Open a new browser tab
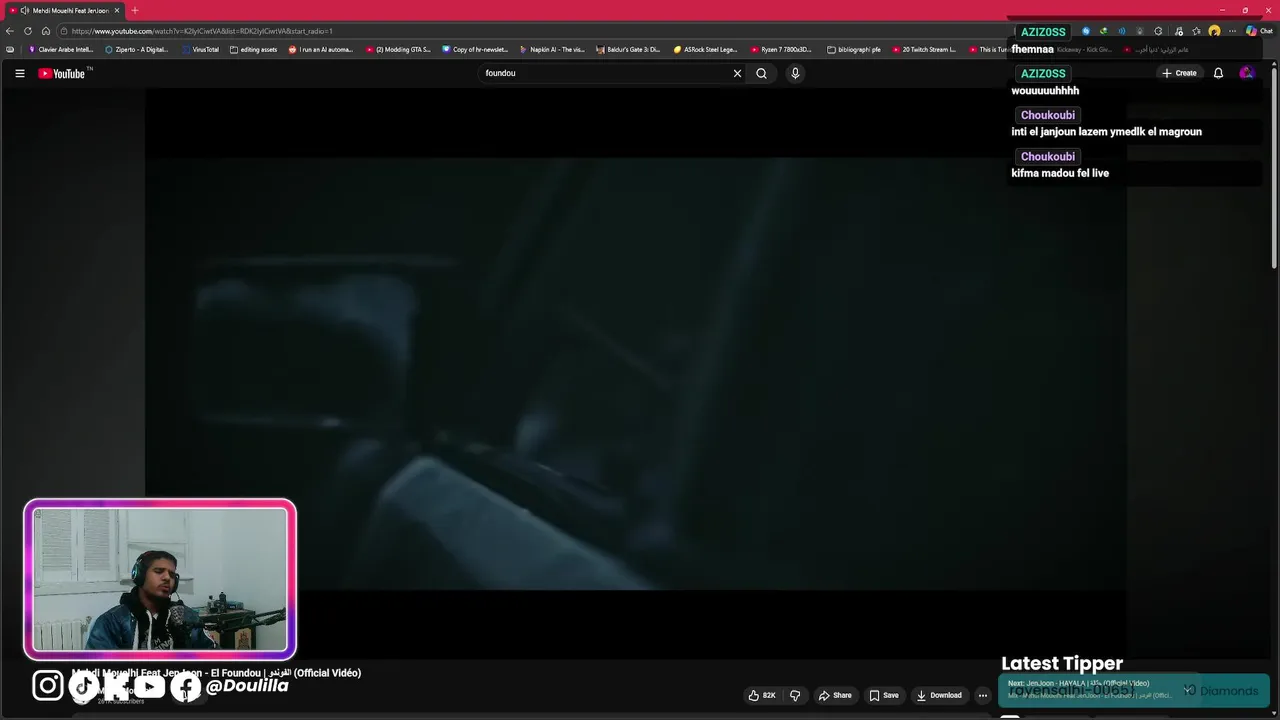The width and height of the screenshot is (1280, 720). 135,10
